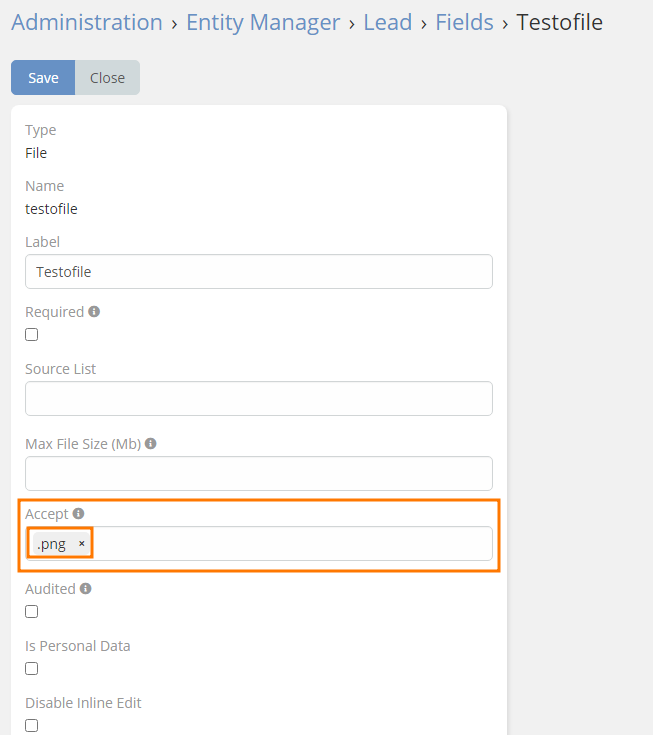Remove the .png tag using its x
This screenshot has width=653, height=735.
[81, 544]
